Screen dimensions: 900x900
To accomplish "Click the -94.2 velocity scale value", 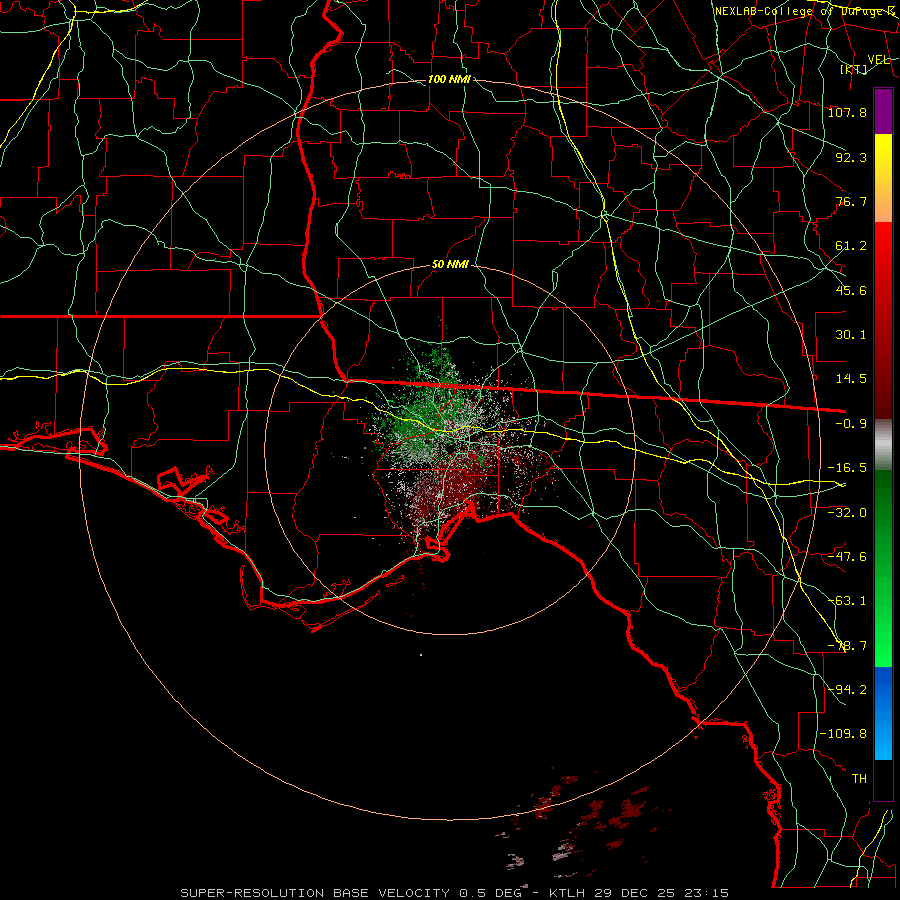I will (847, 690).
